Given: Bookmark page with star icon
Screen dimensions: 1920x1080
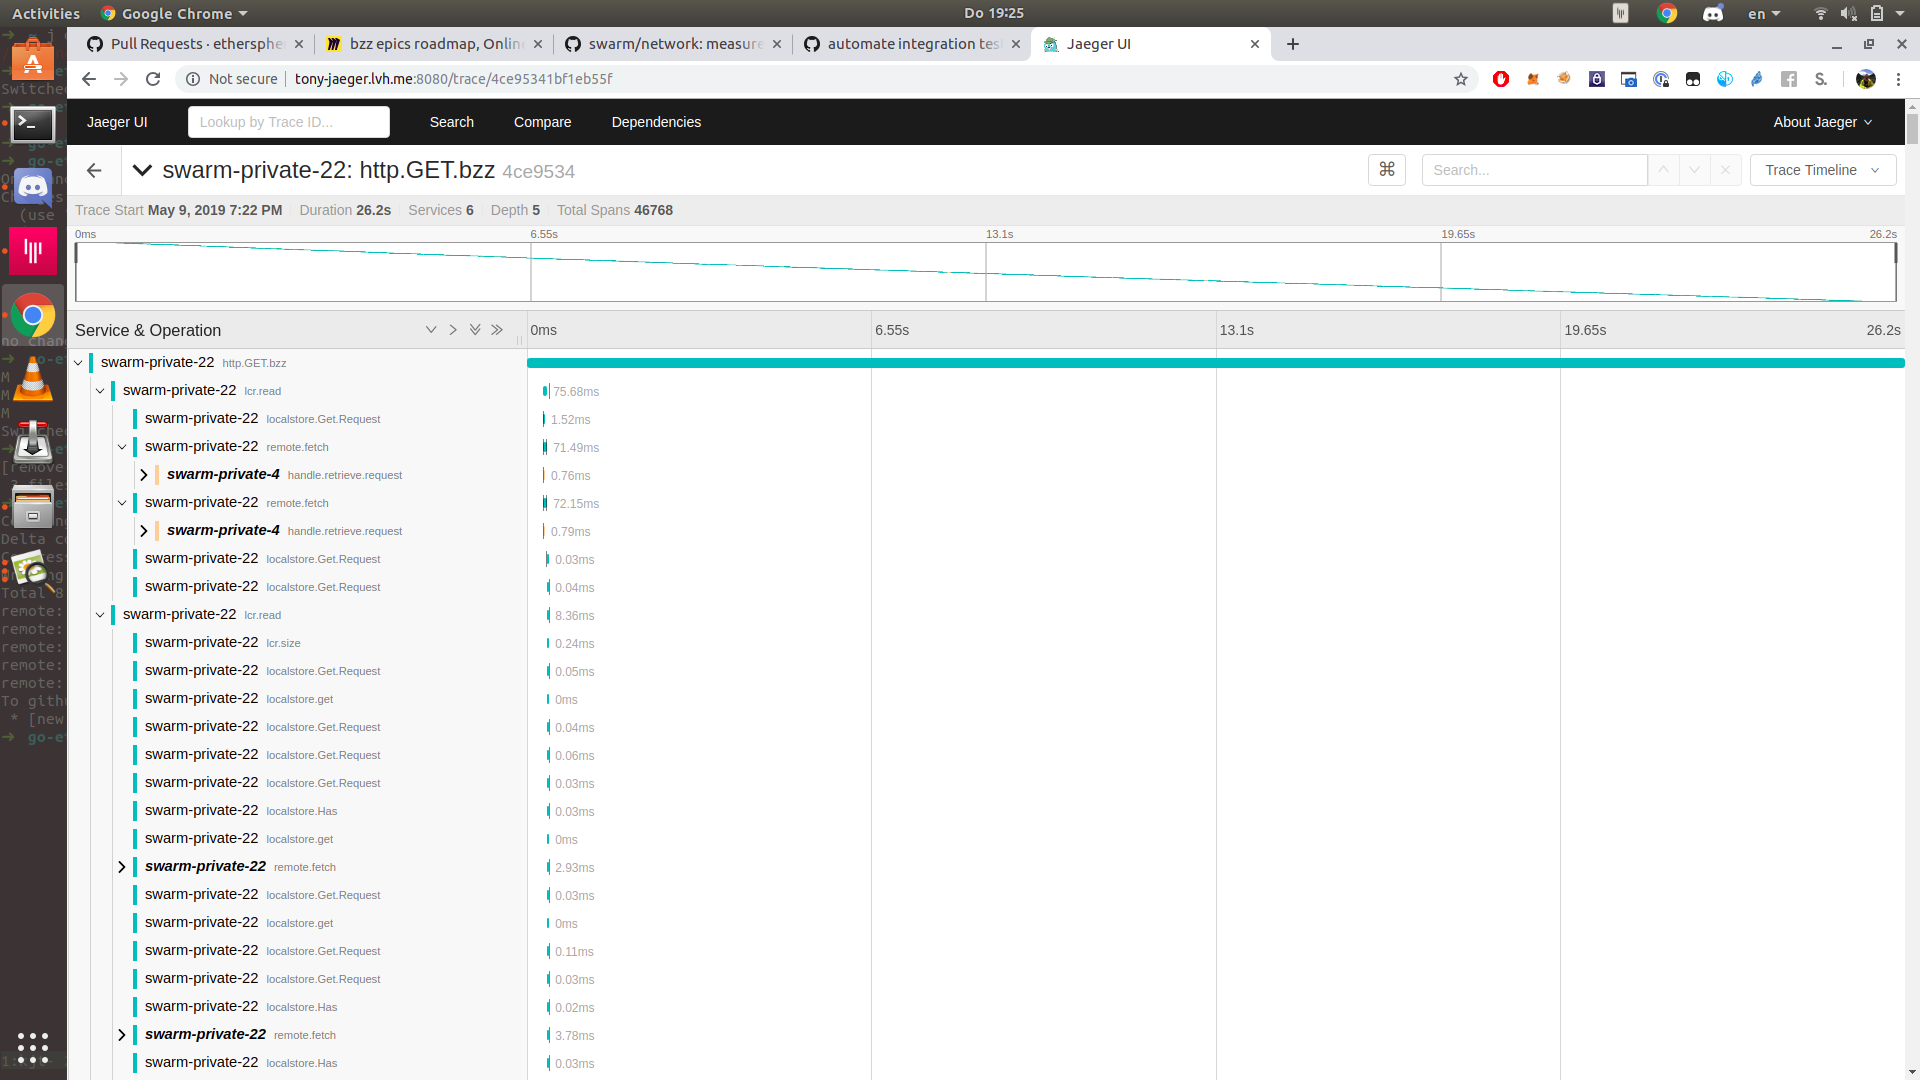Looking at the screenshot, I should tap(1460, 79).
